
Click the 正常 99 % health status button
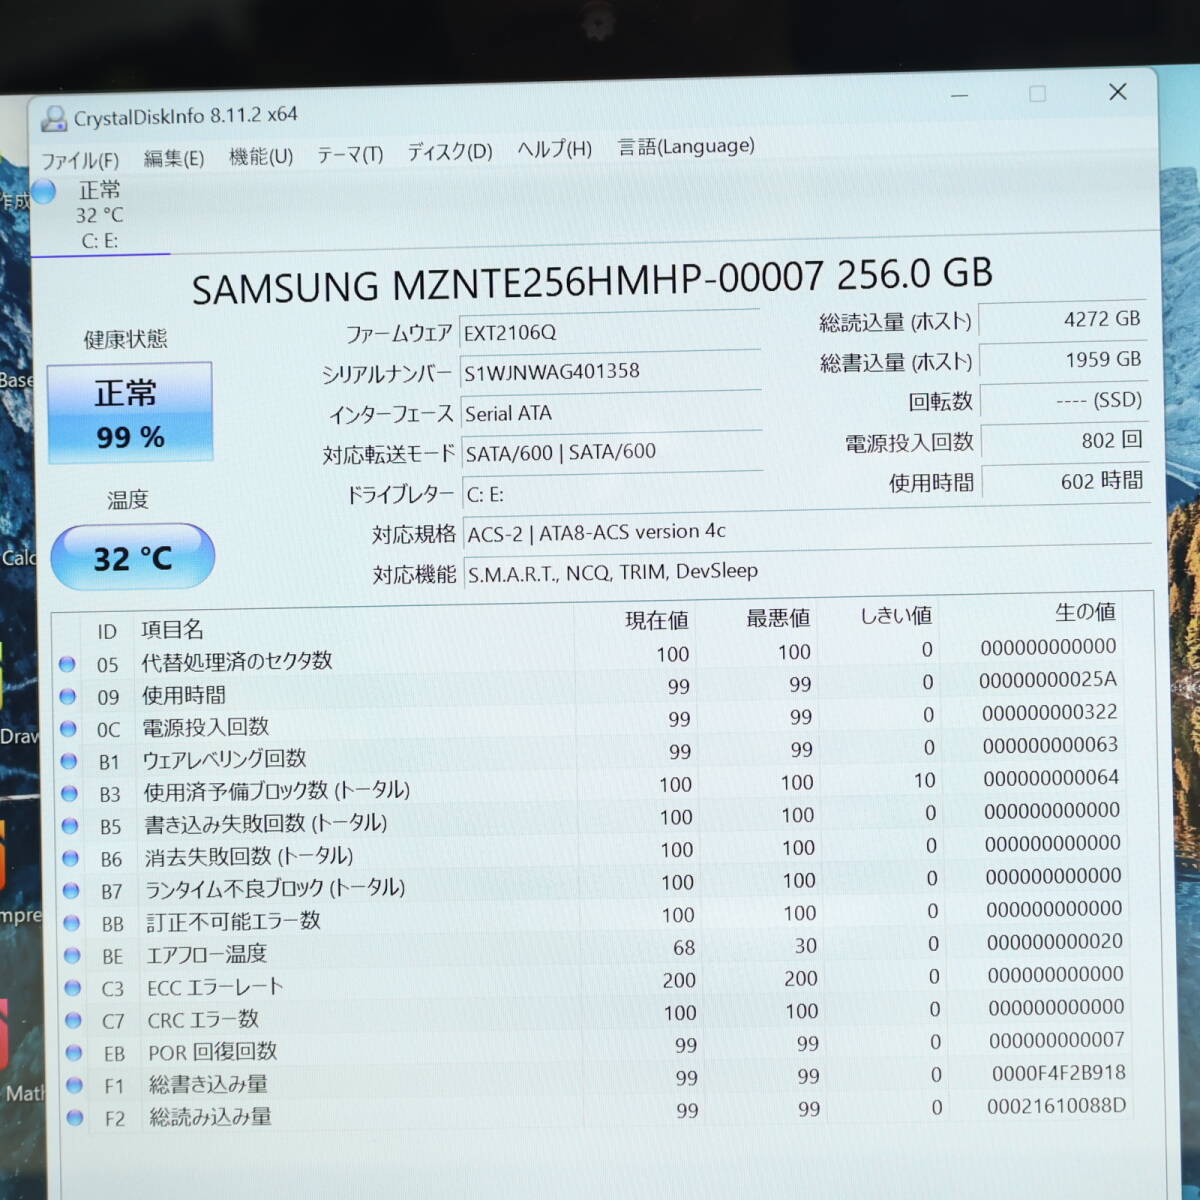pos(130,413)
